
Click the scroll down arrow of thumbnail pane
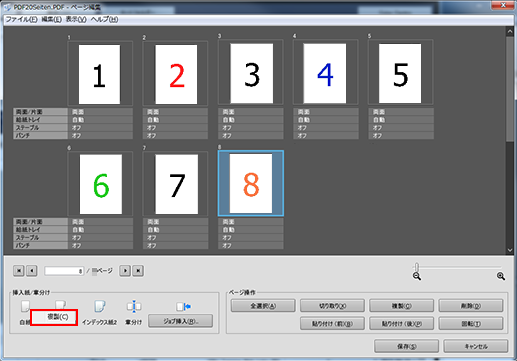click(x=510, y=250)
